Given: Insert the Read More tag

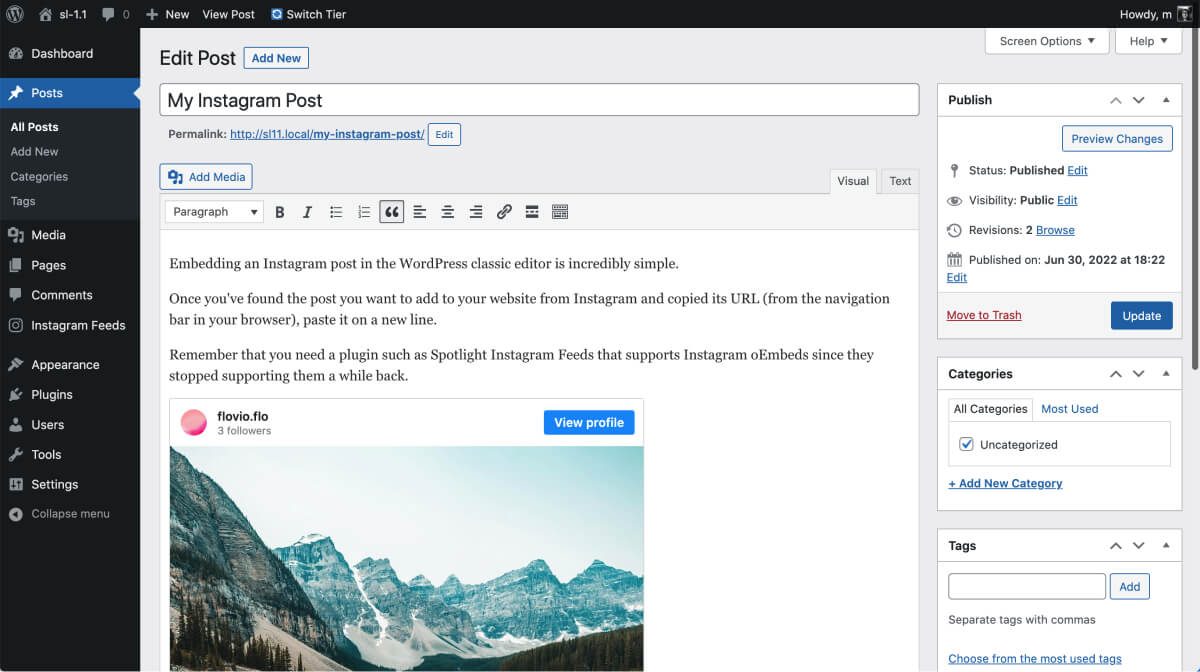Looking at the screenshot, I should click(532, 212).
